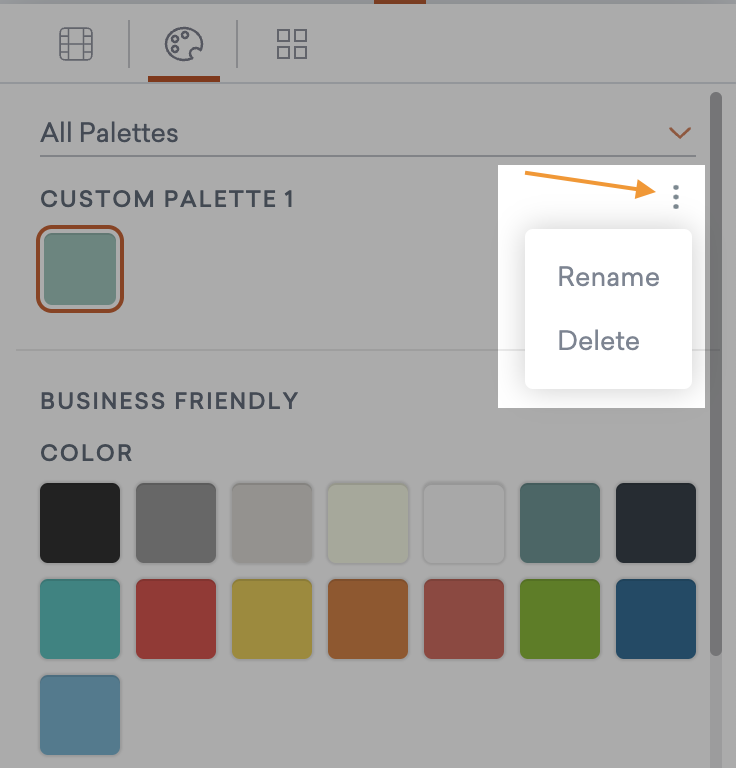736x768 pixels.
Task: Choose the green color swatch
Action: 560,619
